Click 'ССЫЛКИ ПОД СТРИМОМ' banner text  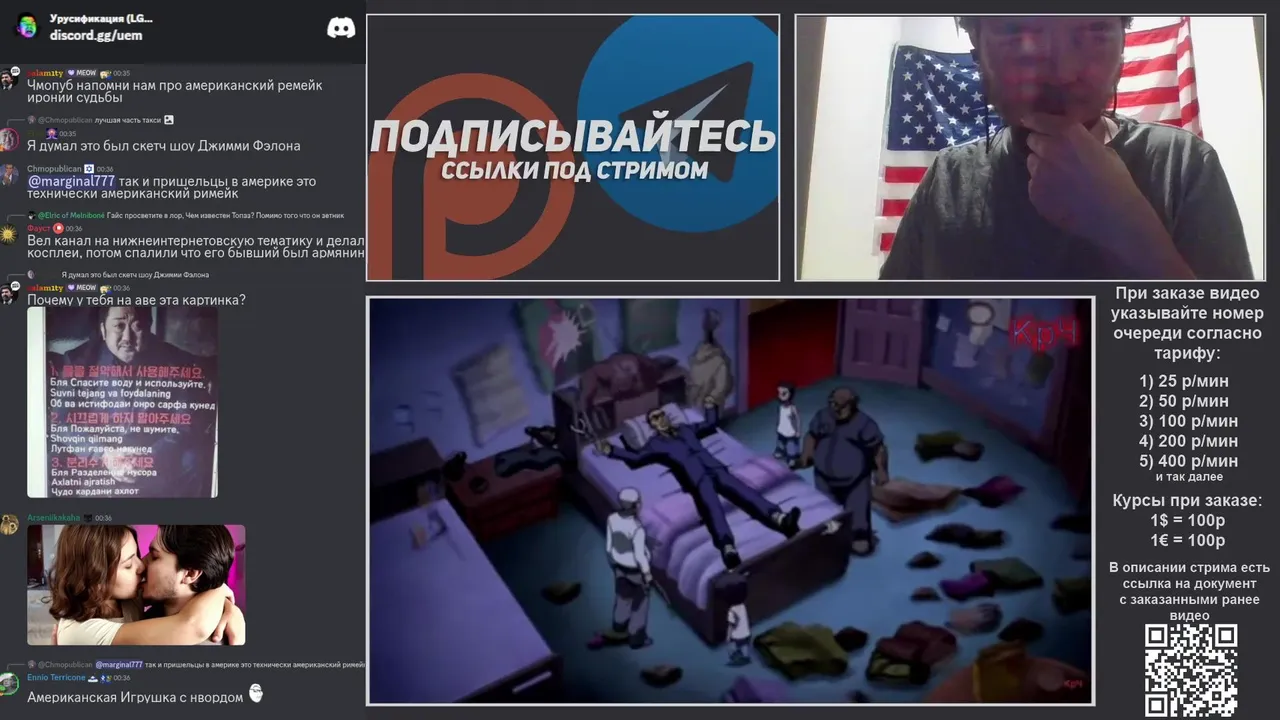click(x=574, y=170)
